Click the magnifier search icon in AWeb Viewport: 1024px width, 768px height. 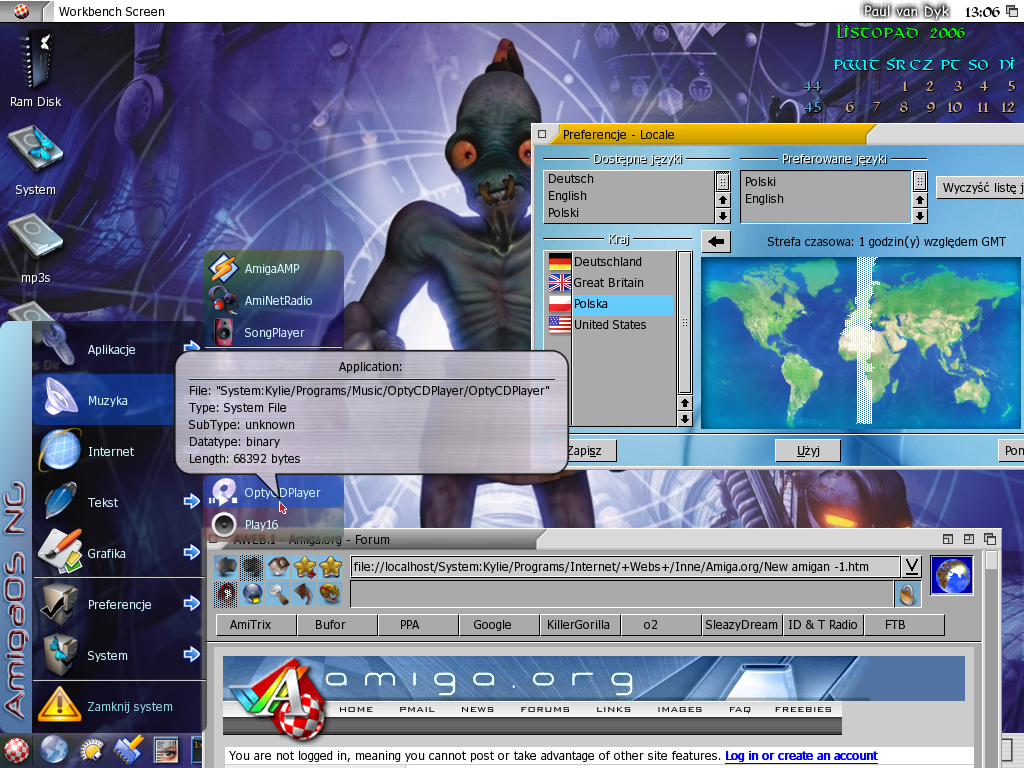tap(278, 594)
